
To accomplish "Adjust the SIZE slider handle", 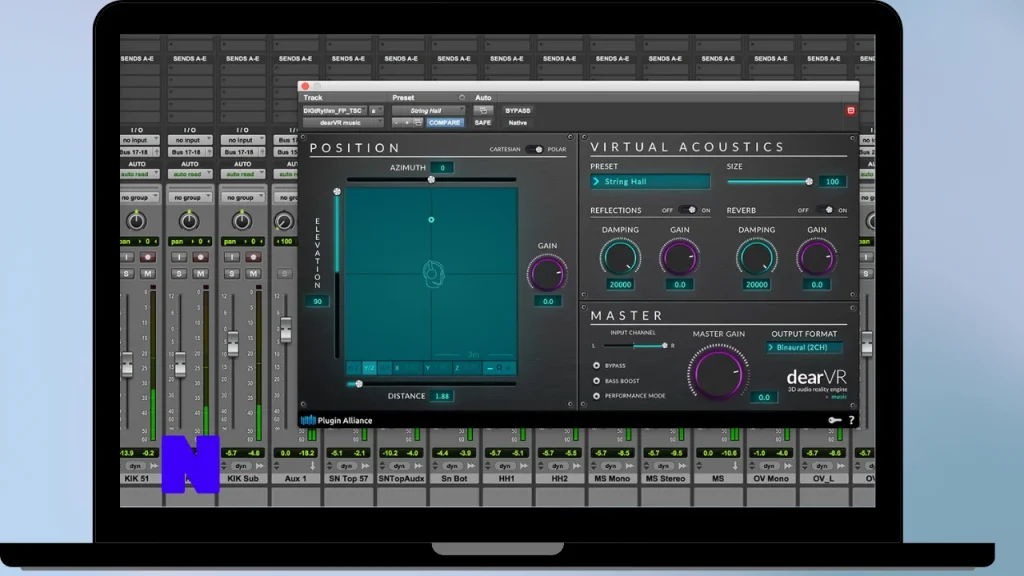I will point(809,182).
